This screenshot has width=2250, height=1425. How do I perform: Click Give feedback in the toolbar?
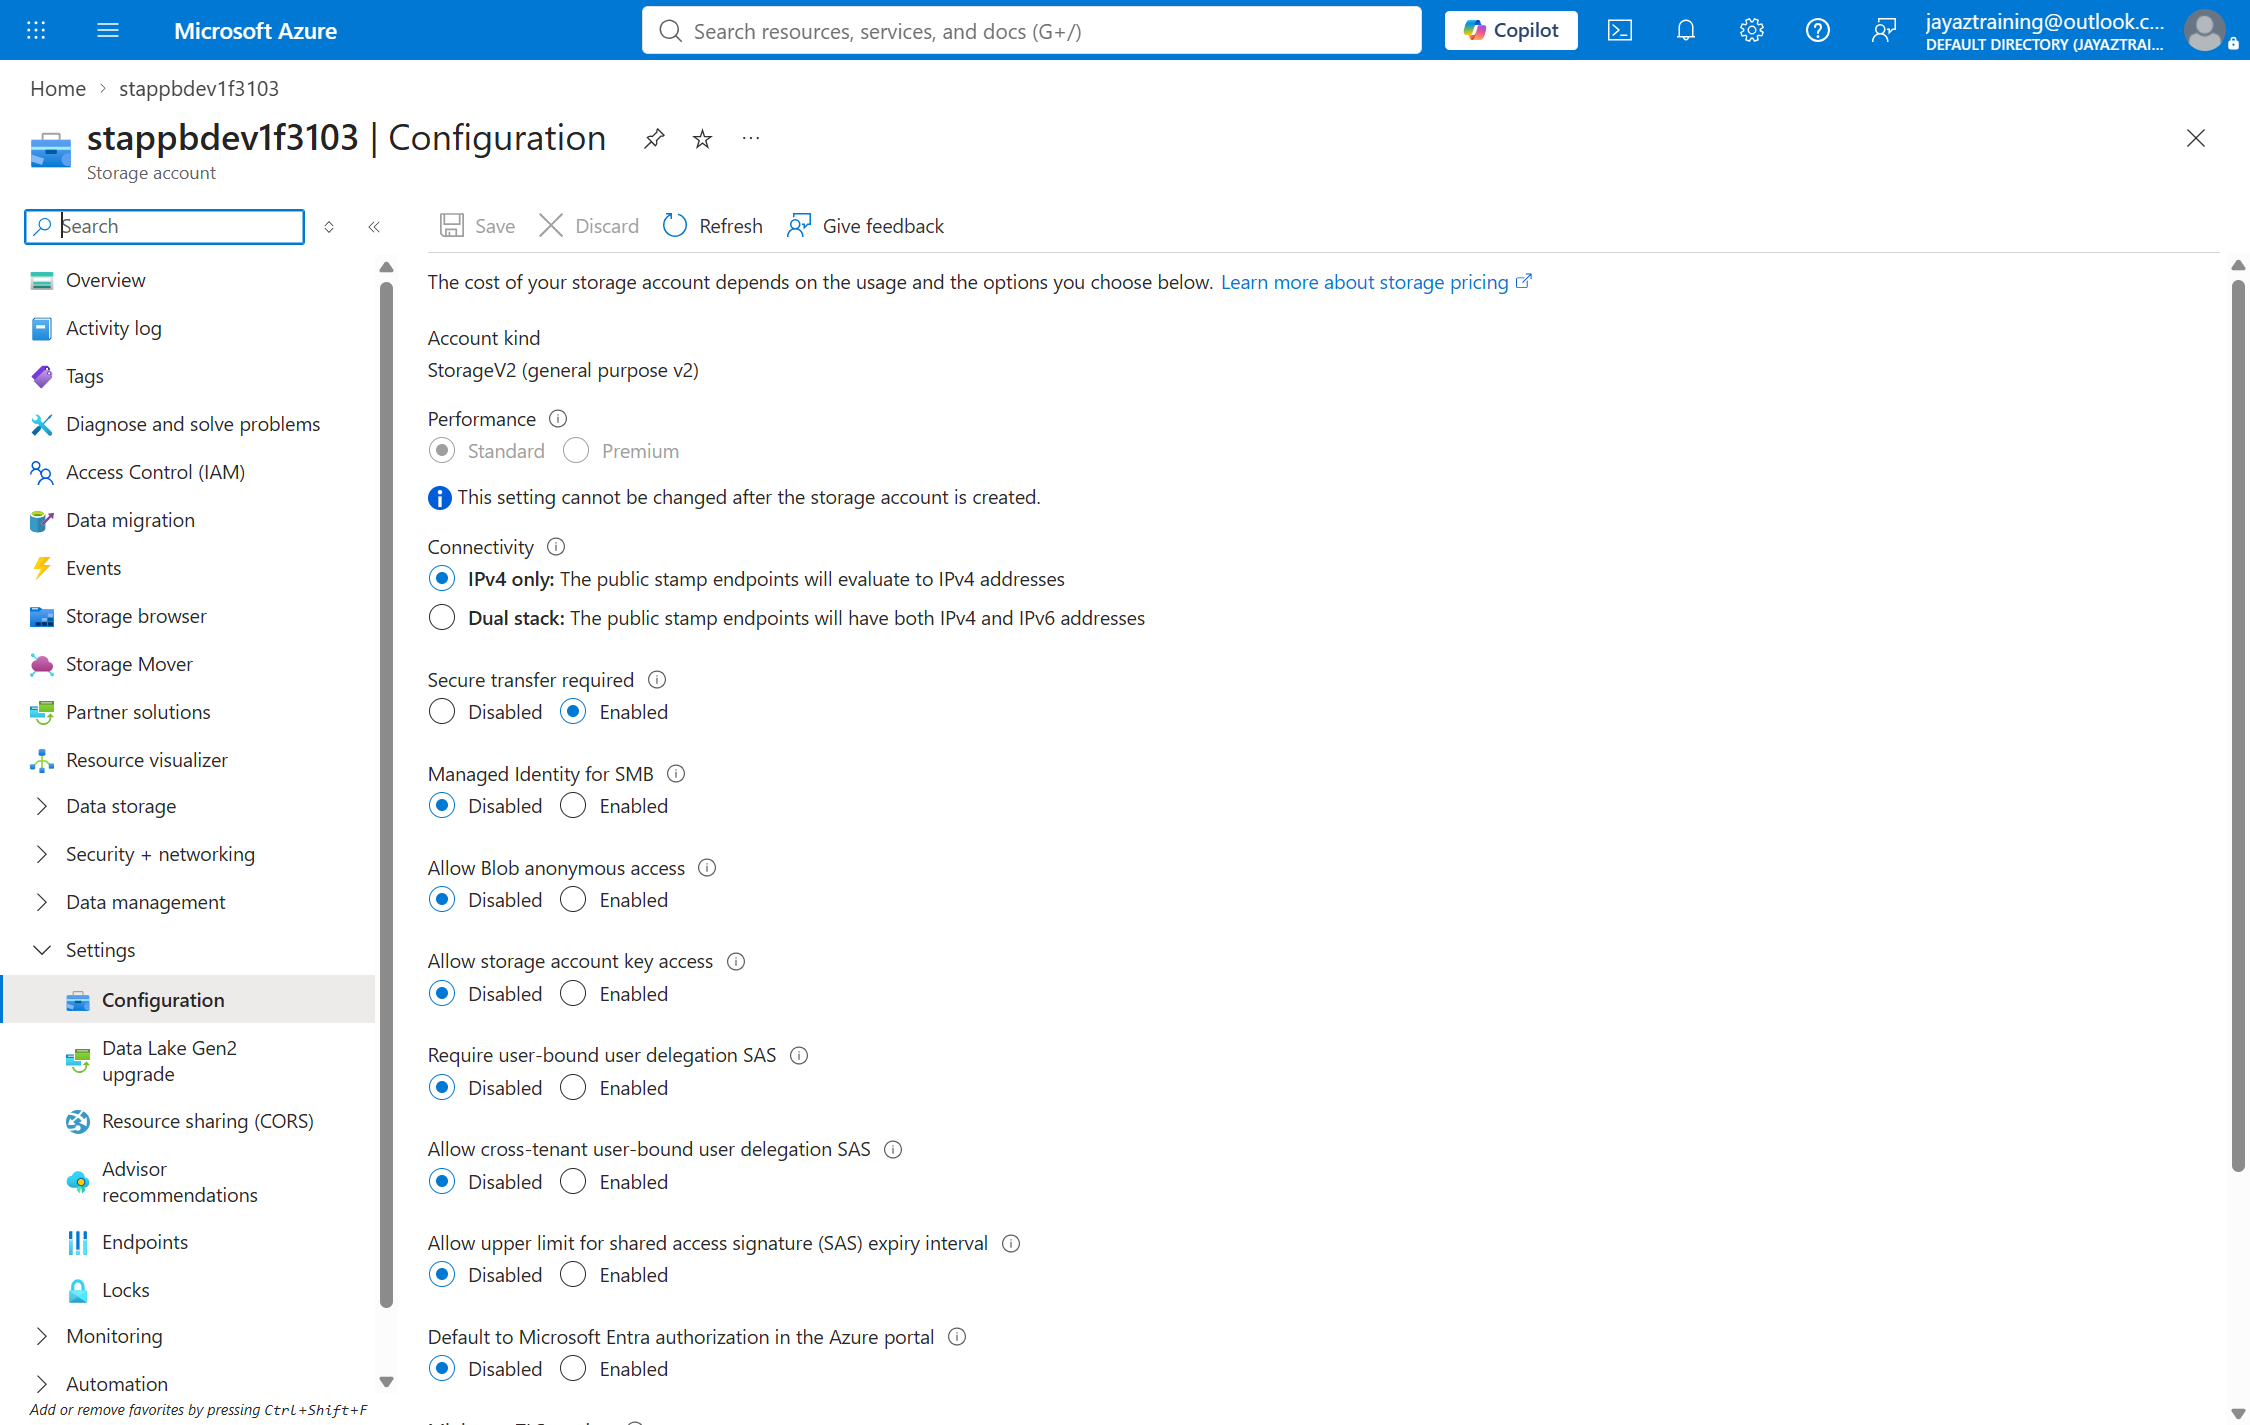[x=865, y=226]
